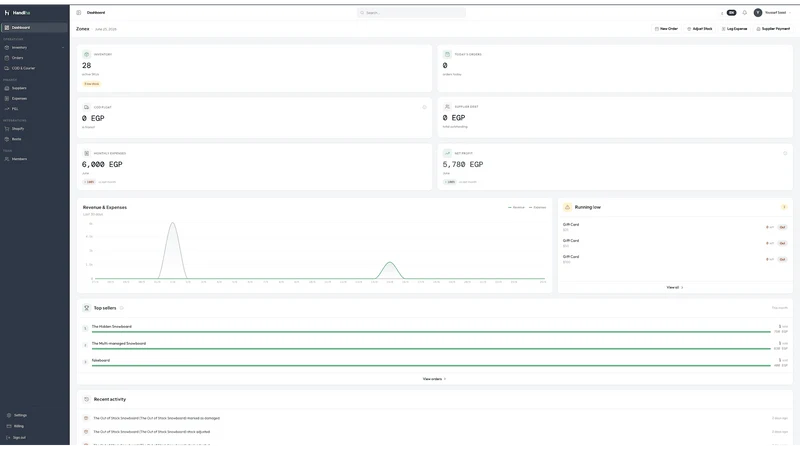Screen dimensions: 800x450
Task: Open the View orders link
Action: pos(434,379)
